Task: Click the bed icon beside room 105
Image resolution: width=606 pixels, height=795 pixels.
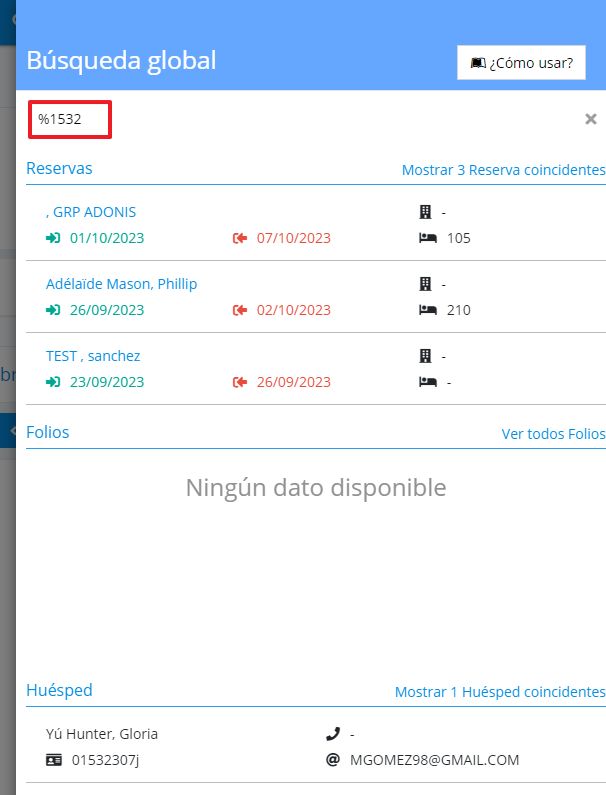Action: (427, 238)
